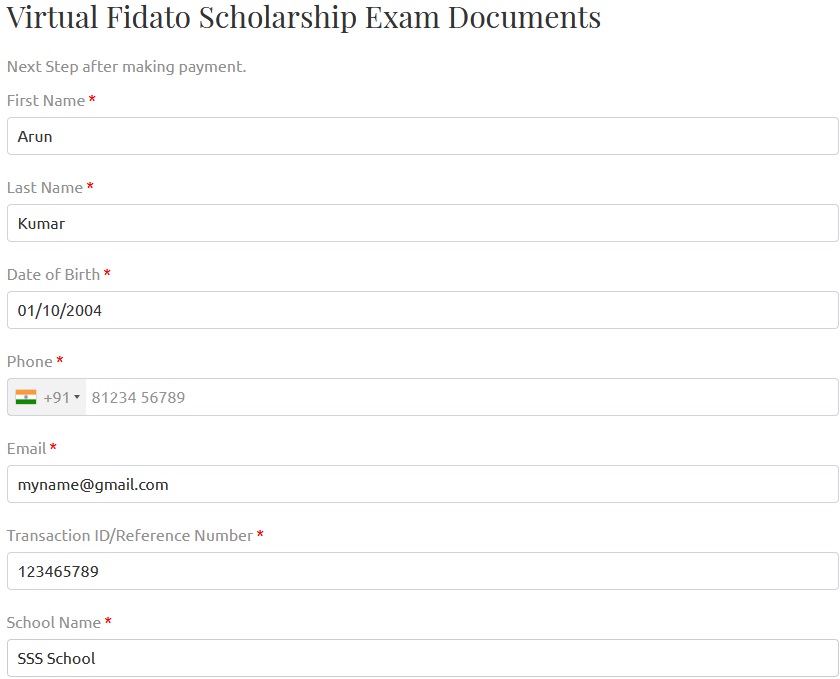Click the Next Step after making payment text
The height and width of the screenshot is (679, 840).
126,67
